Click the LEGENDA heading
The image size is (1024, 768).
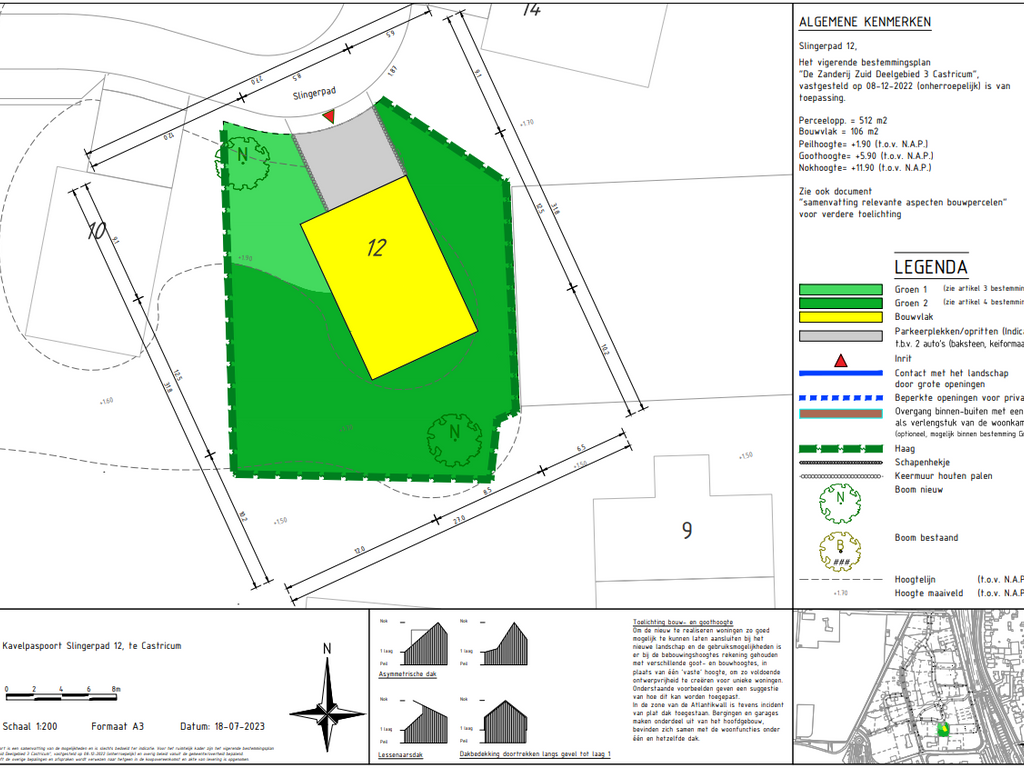[930, 267]
